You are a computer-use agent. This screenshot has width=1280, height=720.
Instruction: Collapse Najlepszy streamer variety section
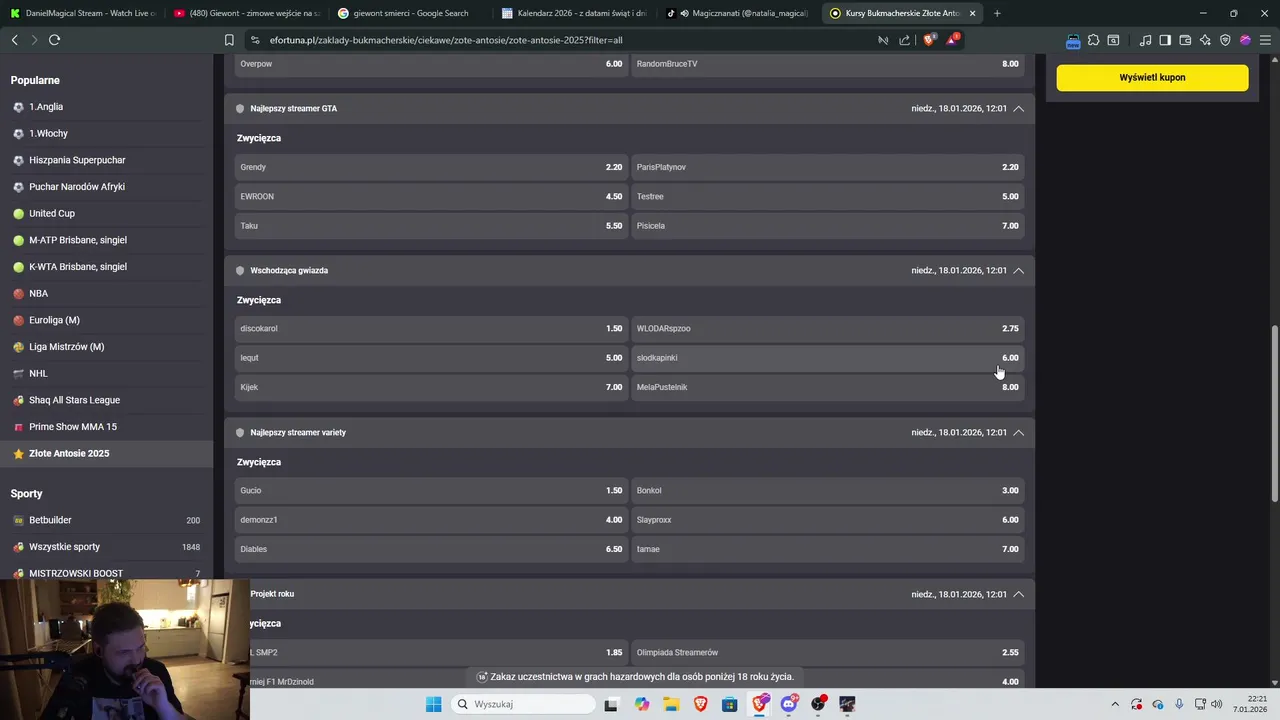click(x=1018, y=432)
